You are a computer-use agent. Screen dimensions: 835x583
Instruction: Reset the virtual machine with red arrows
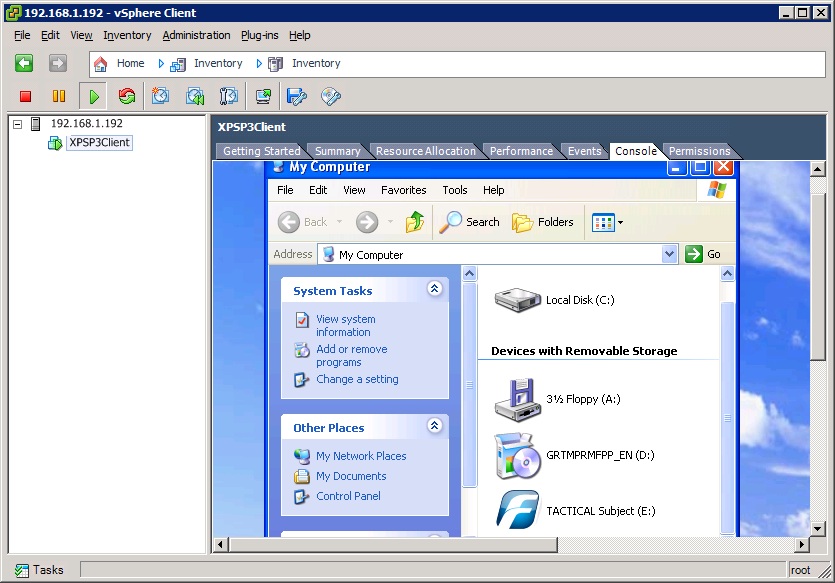tap(127, 96)
